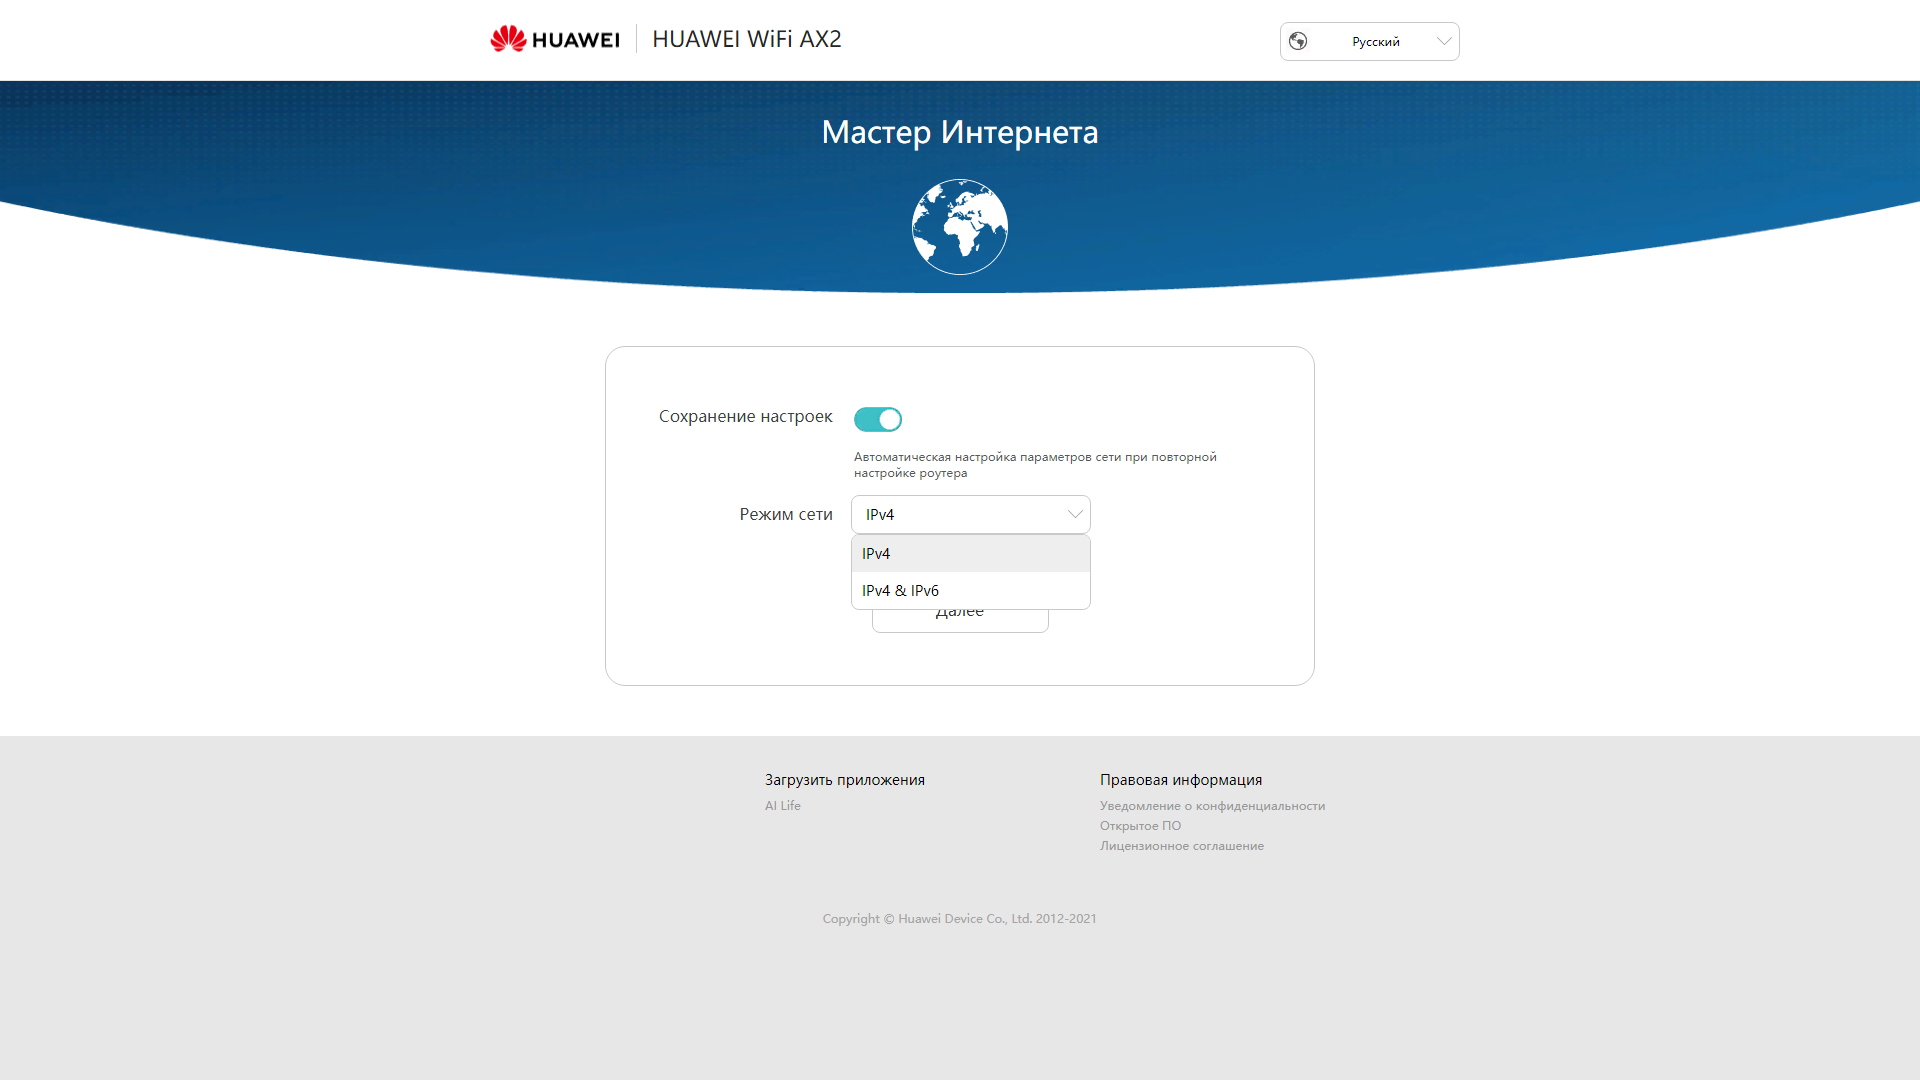
Task: Collapse the Режим сети dropdown arrow
Action: point(1074,514)
